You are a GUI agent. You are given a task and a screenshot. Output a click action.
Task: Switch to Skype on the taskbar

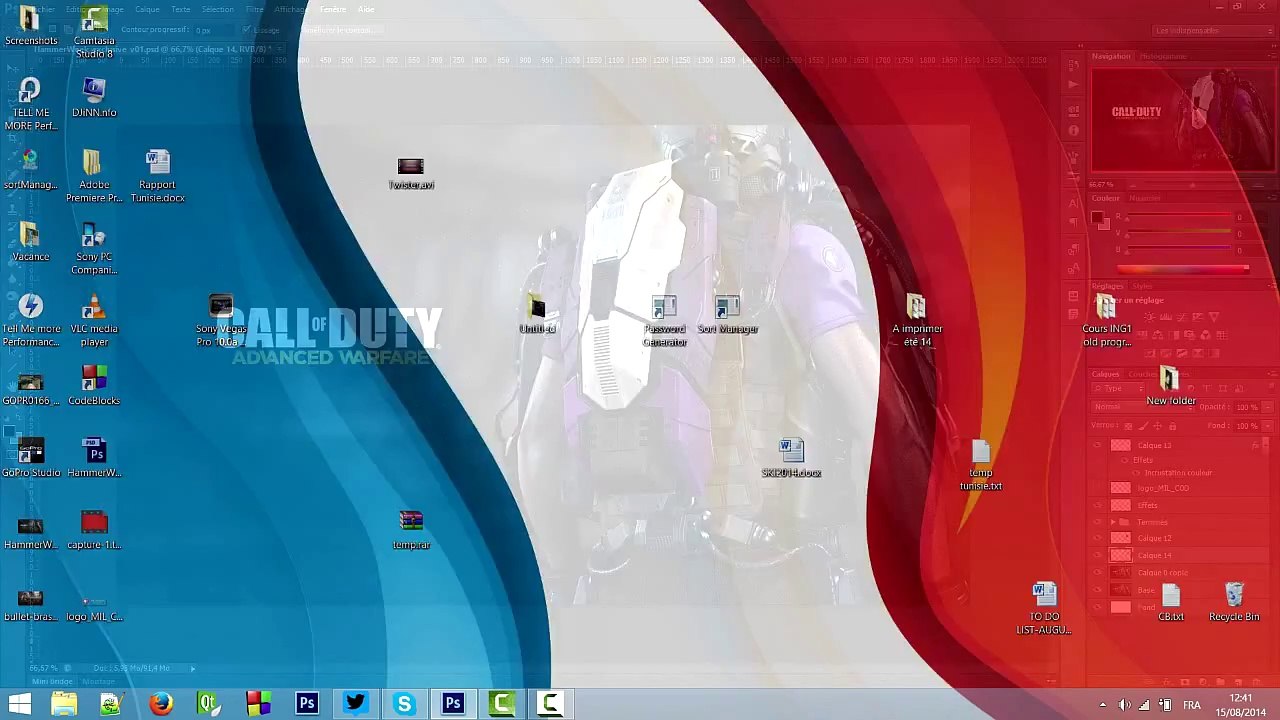click(404, 704)
